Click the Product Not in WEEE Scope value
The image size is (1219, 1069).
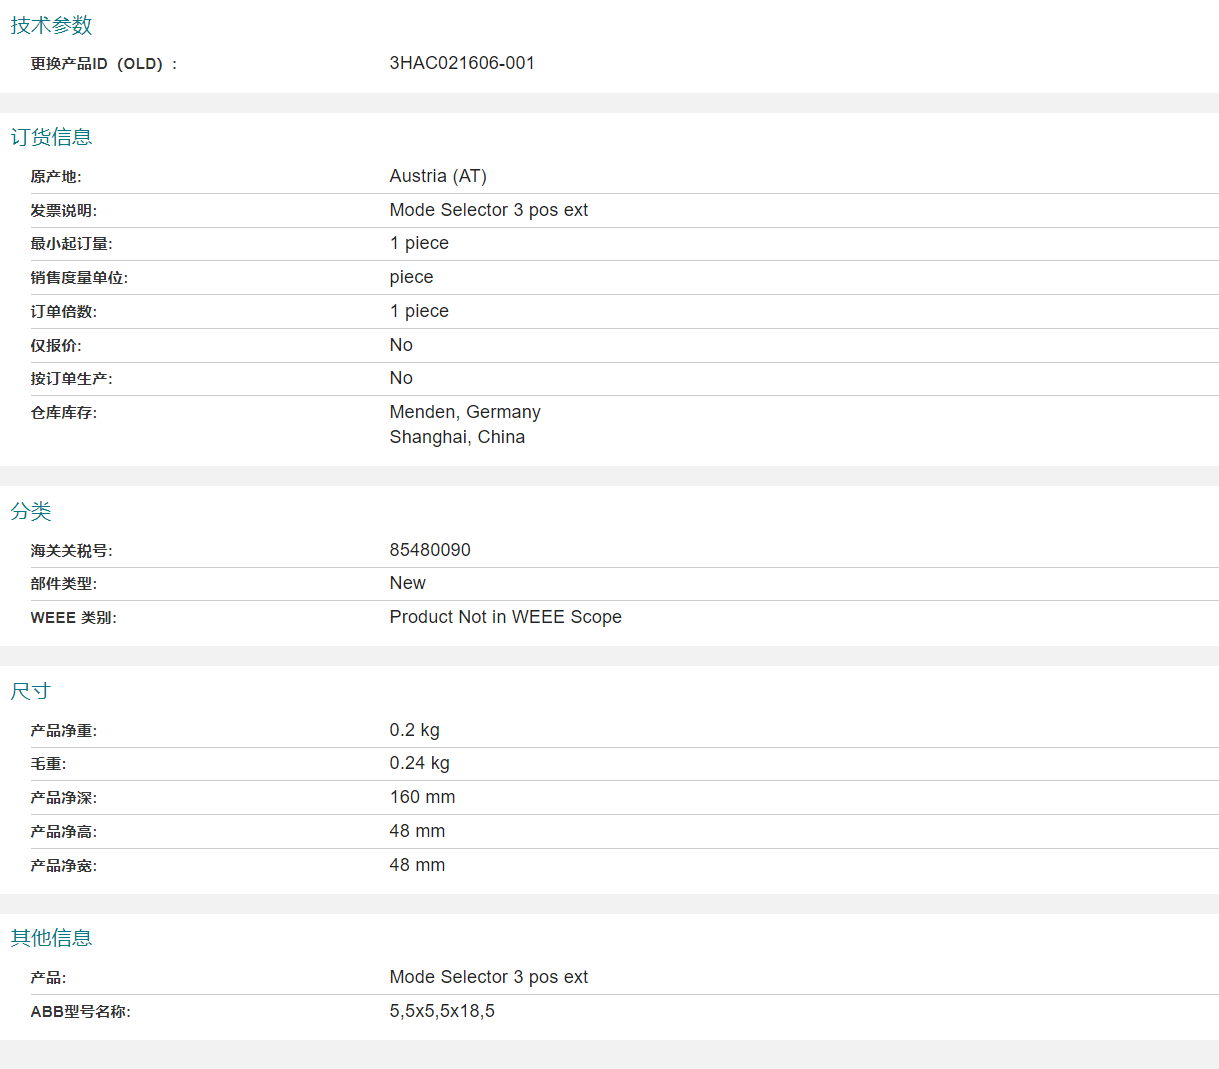tap(505, 617)
